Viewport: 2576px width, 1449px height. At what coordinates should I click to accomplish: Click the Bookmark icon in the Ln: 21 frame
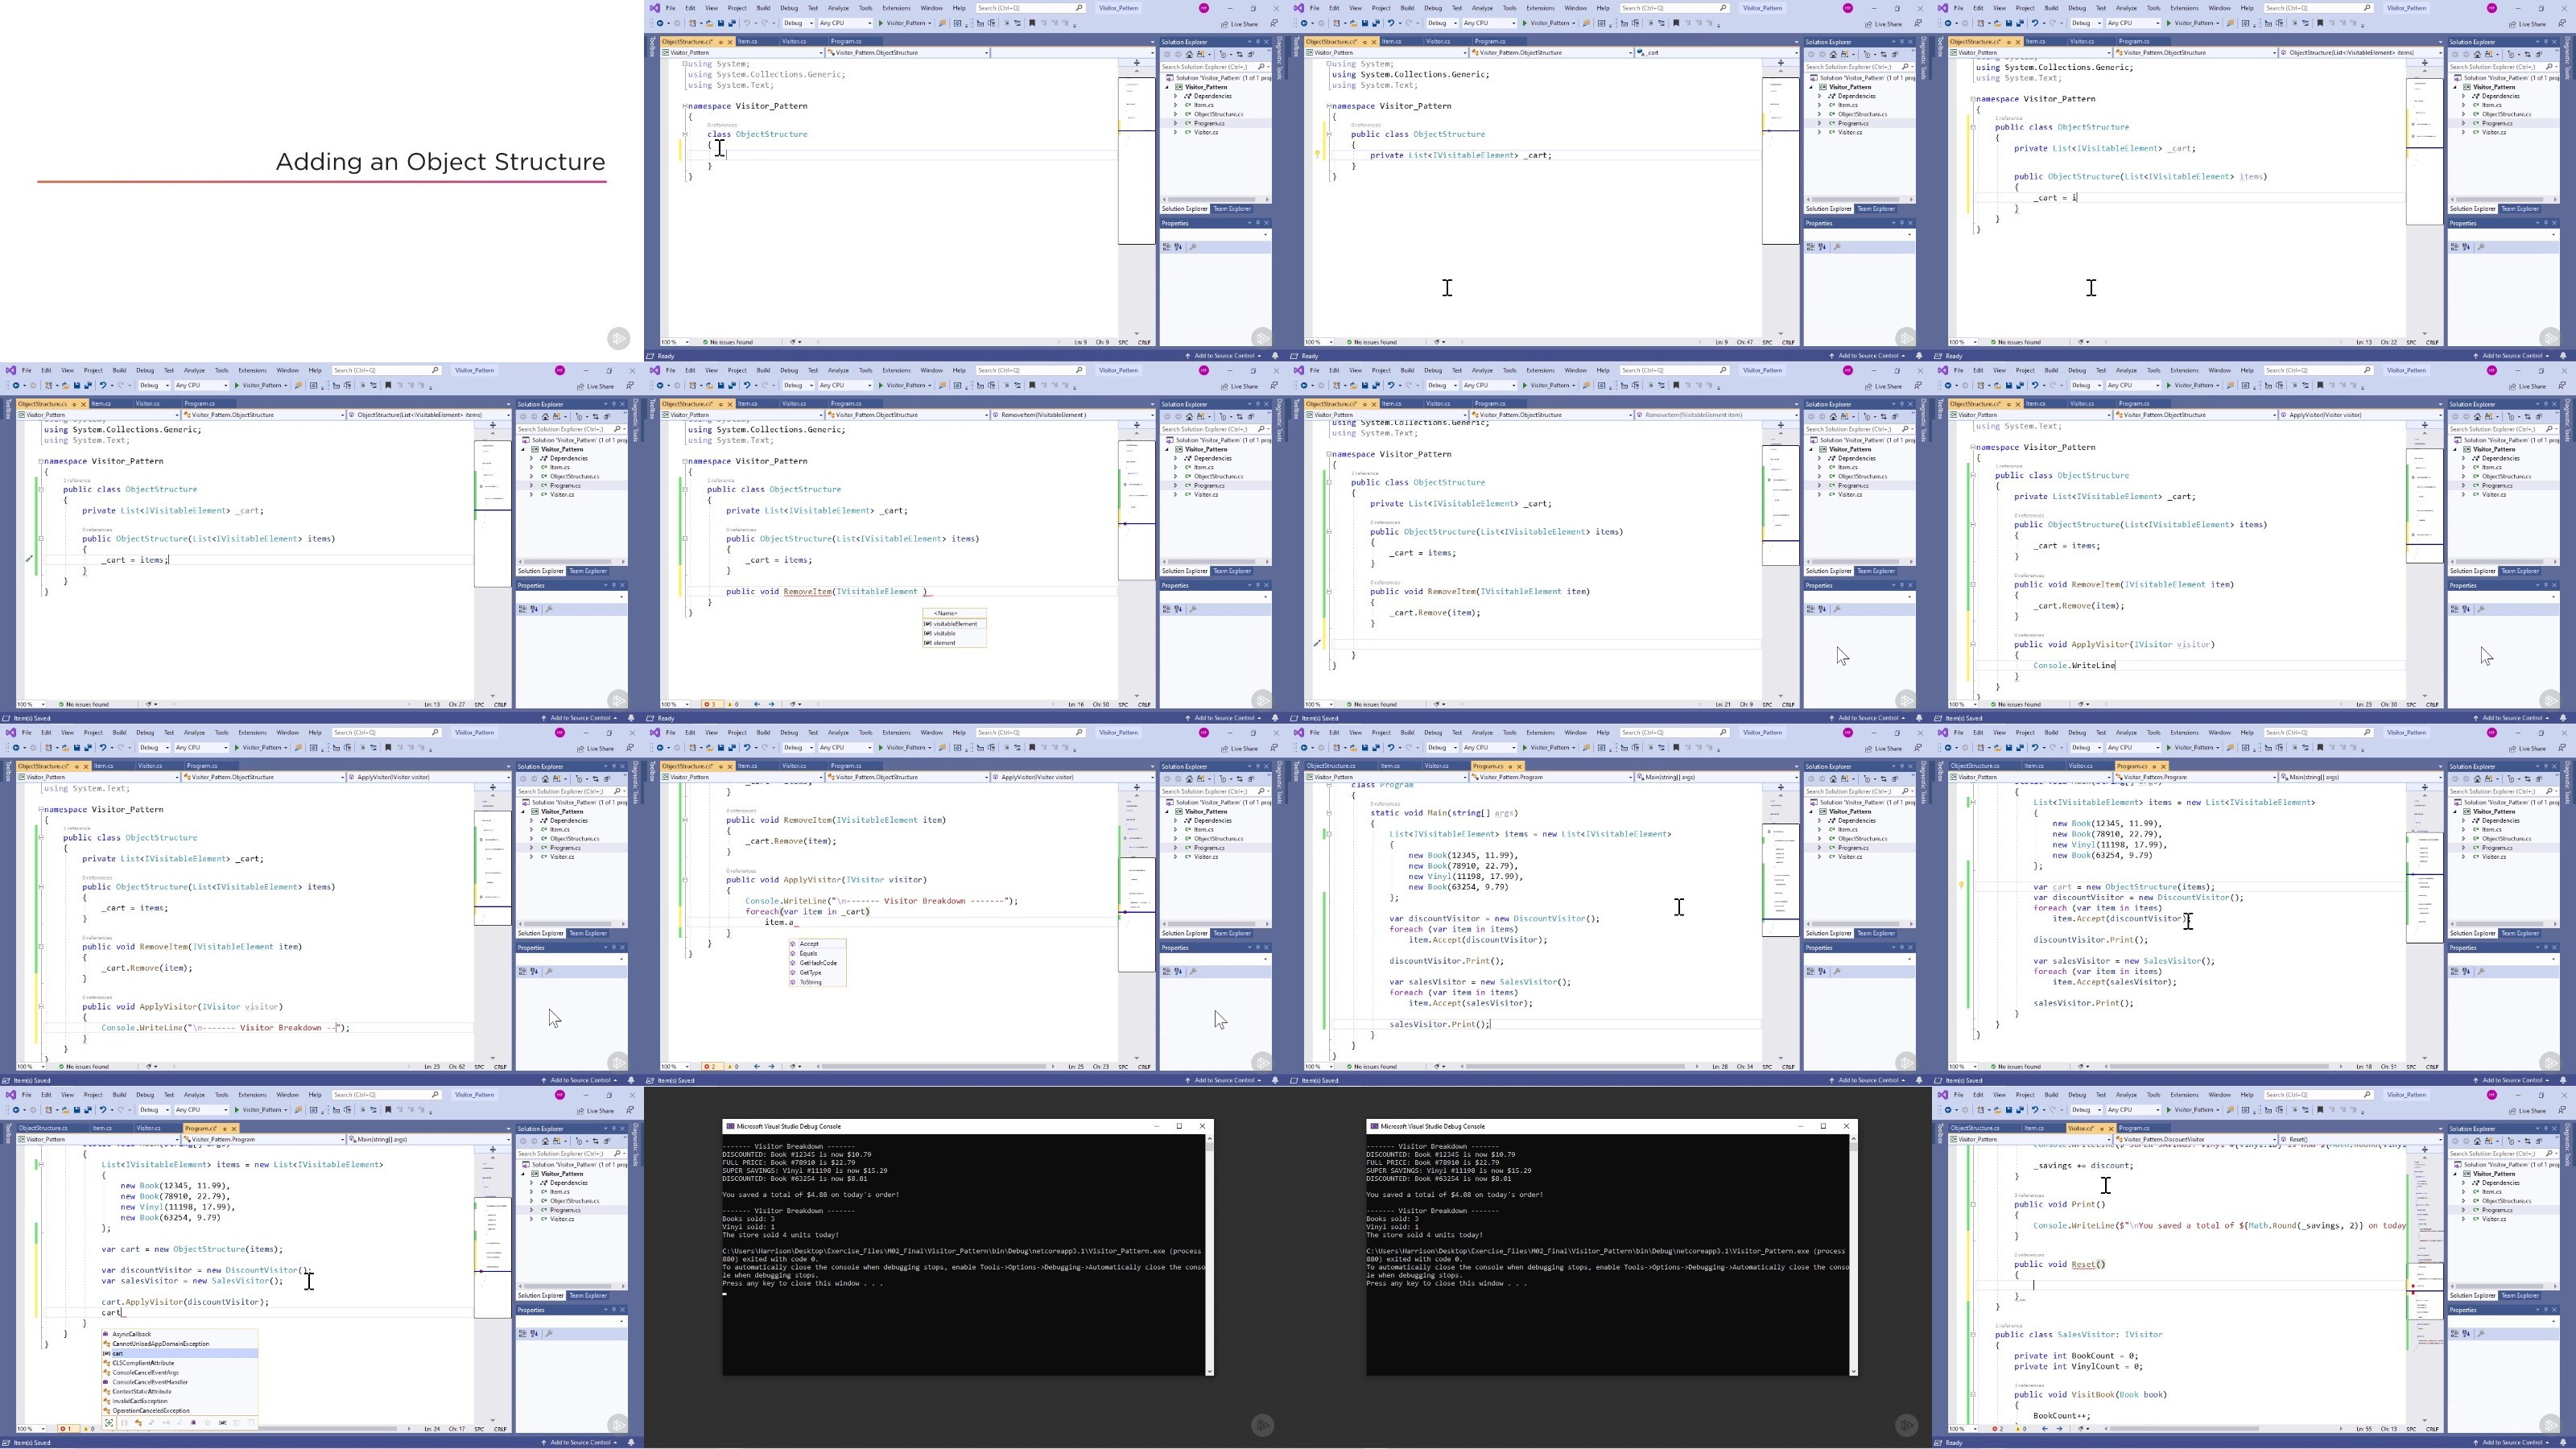1677,385
